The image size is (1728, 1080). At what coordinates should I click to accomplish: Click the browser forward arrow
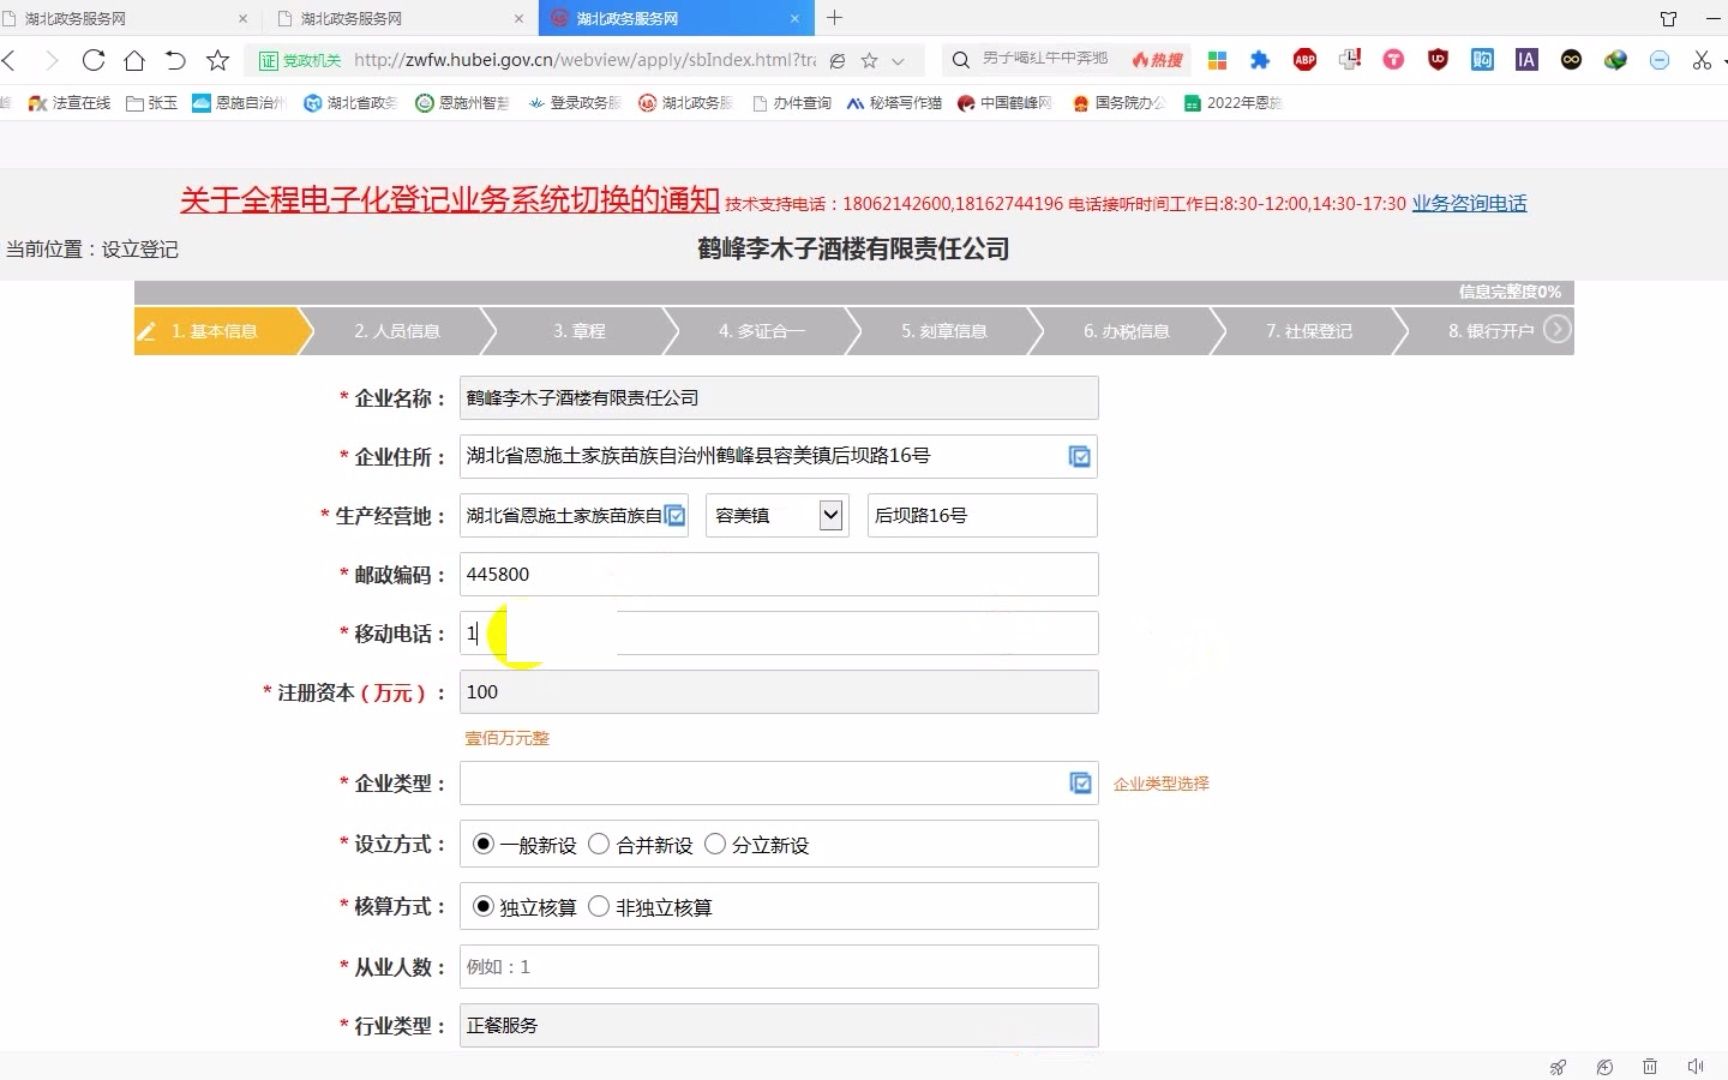point(52,60)
